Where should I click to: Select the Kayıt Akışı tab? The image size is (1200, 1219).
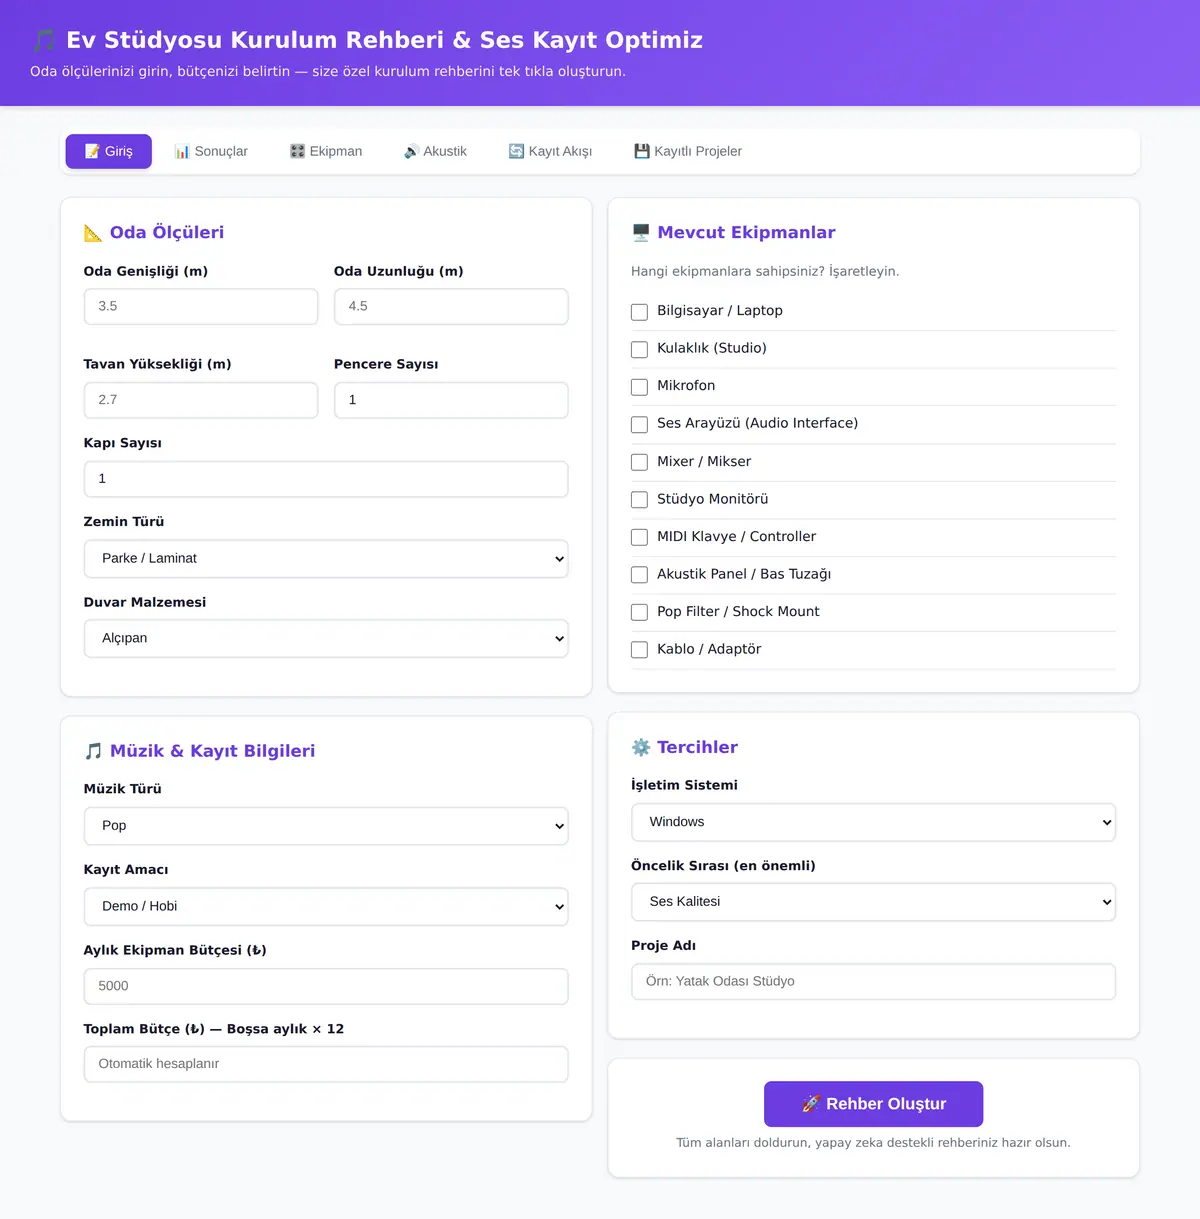pos(550,151)
